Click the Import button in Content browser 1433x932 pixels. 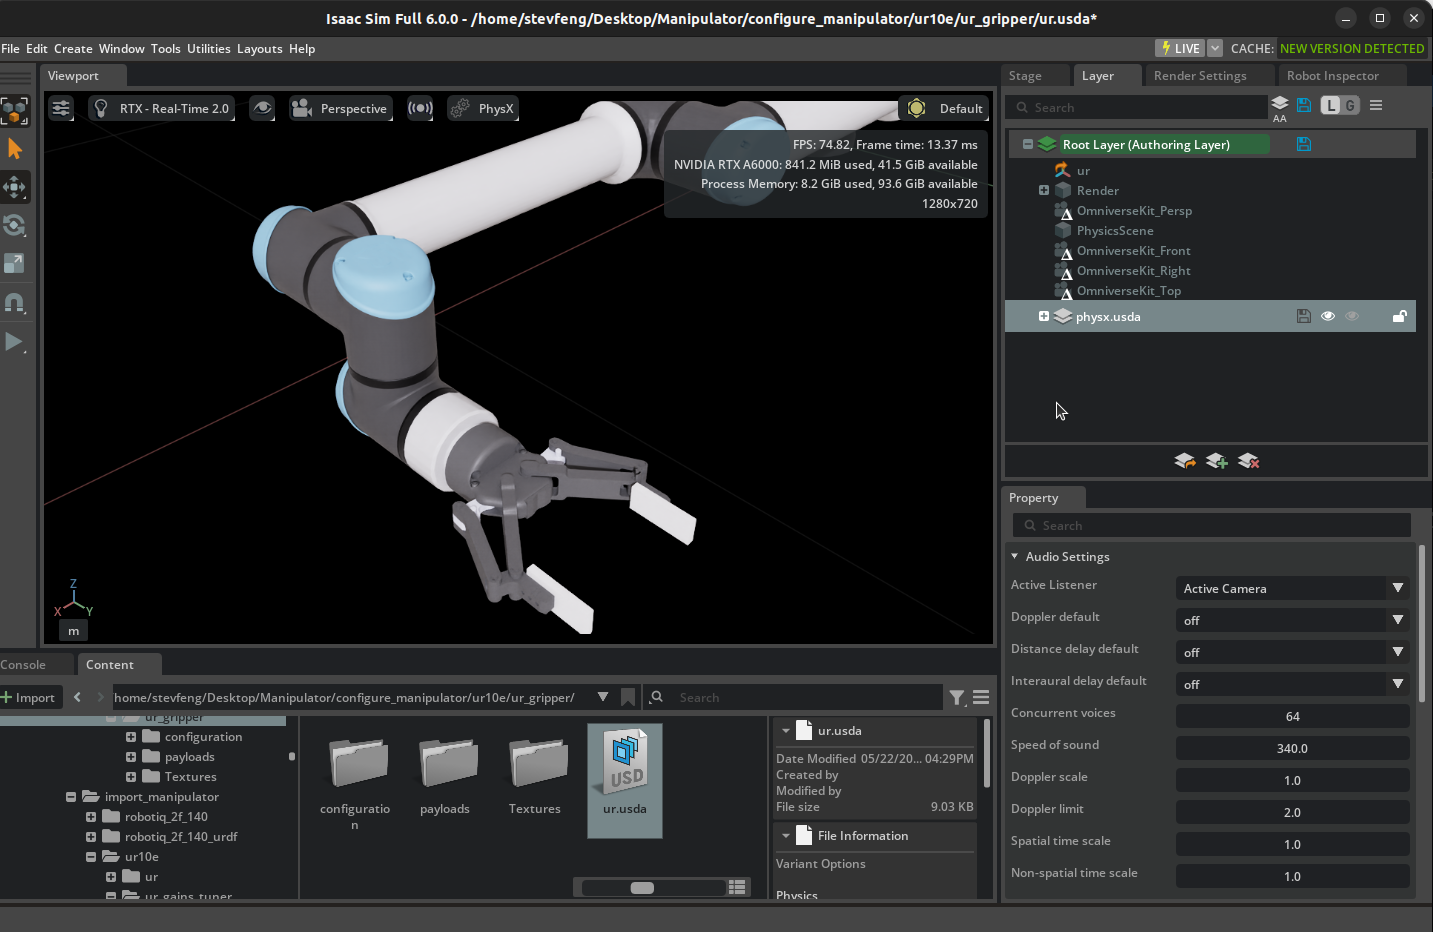(29, 697)
